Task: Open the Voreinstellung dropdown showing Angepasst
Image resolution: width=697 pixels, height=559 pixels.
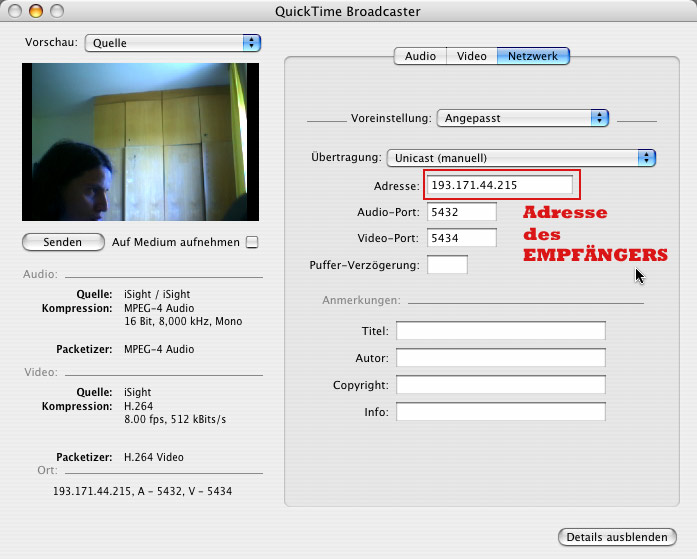Action: (523, 118)
